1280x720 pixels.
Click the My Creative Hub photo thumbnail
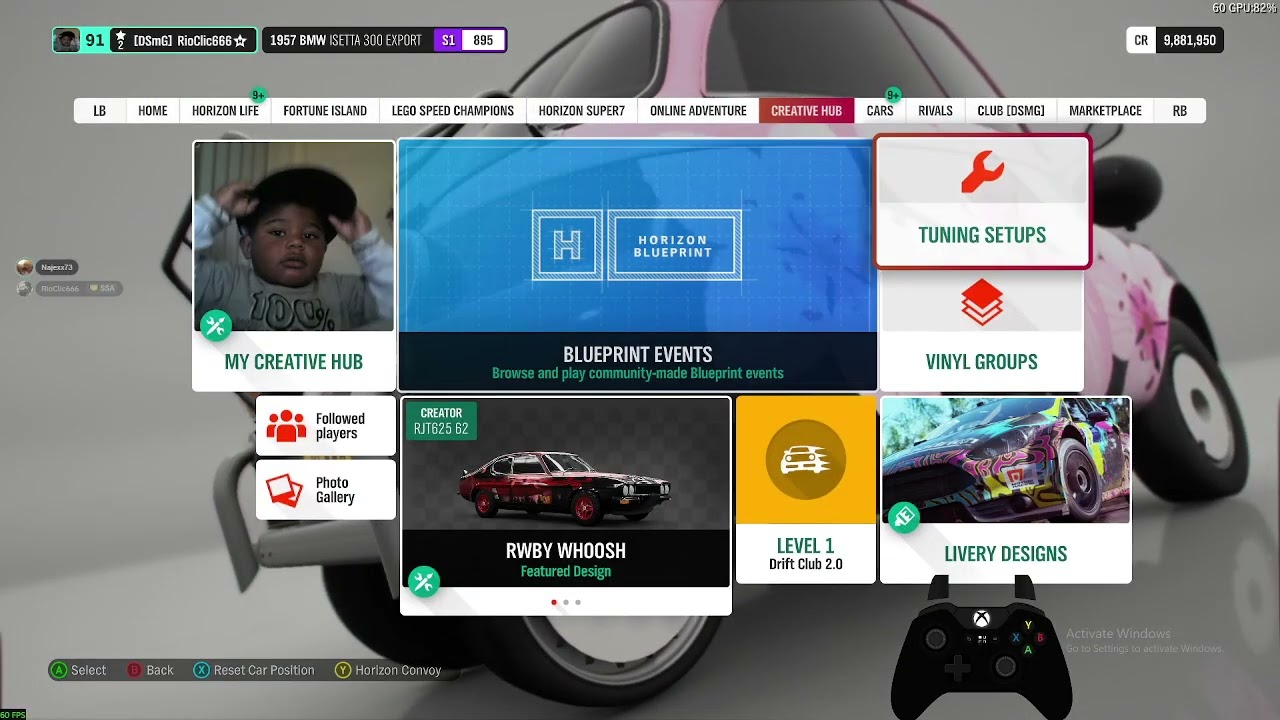294,237
